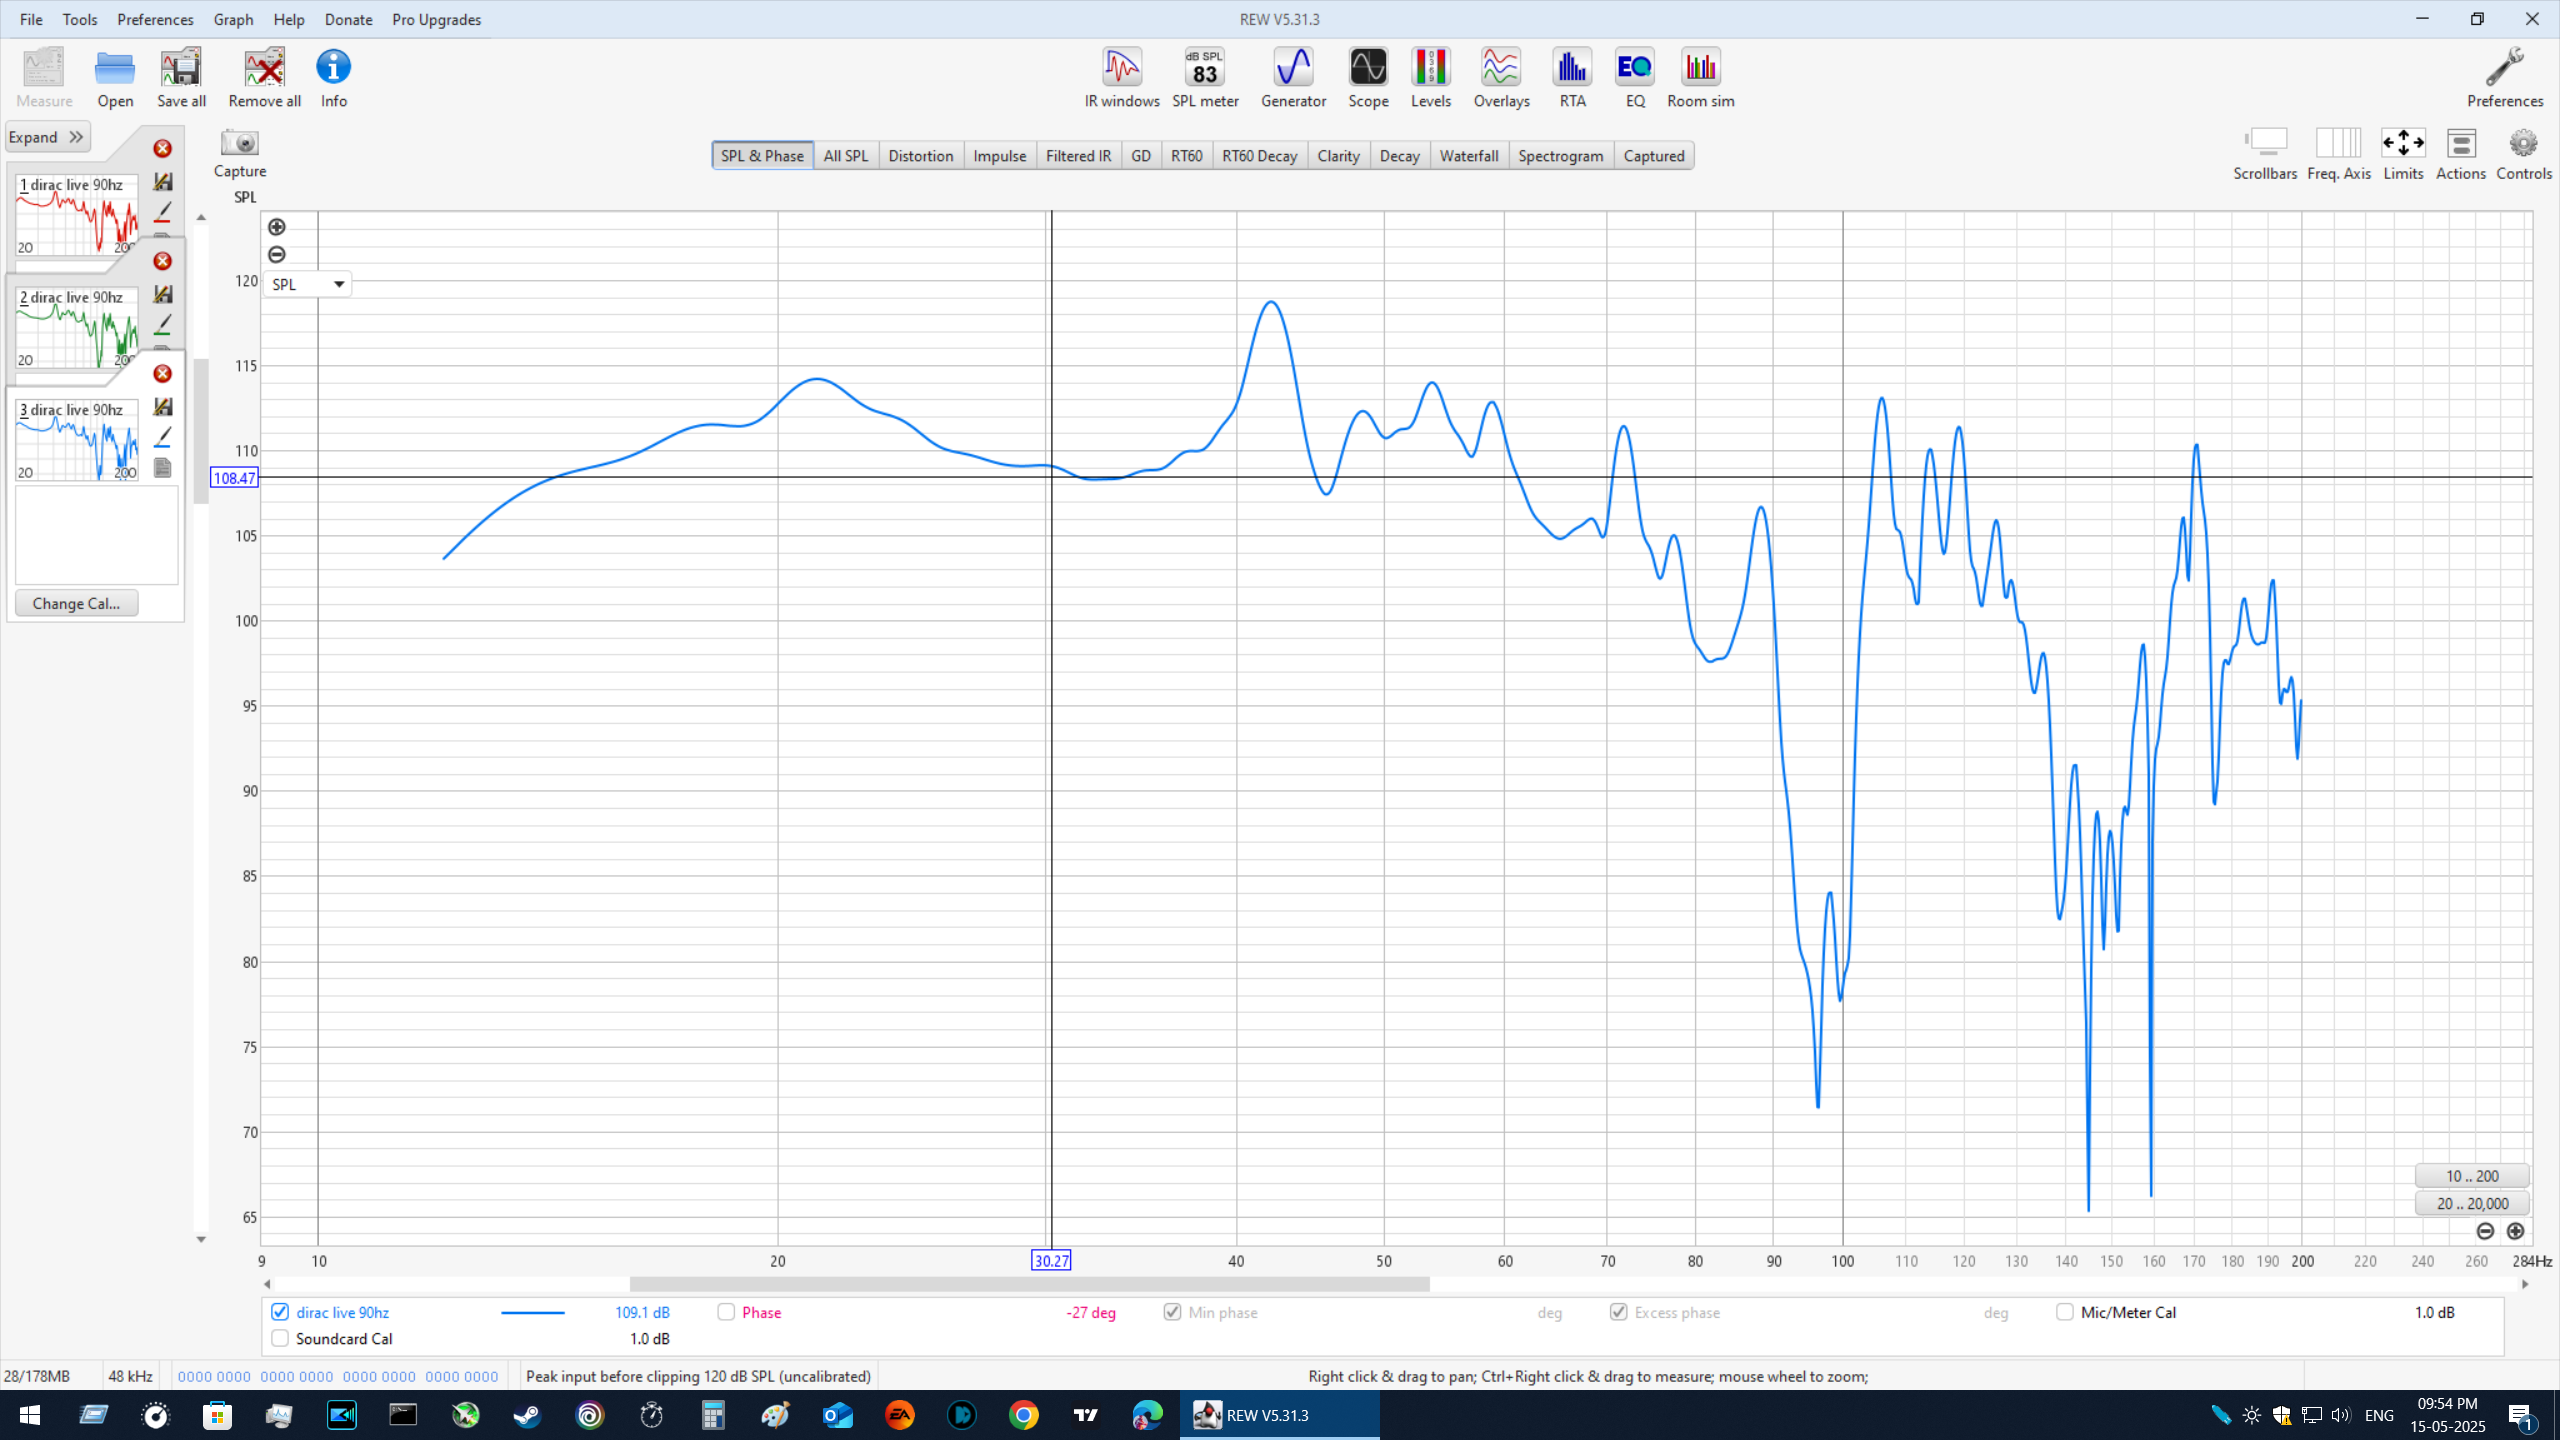The height and width of the screenshot is (1440, 2560).
Task: Click the Open folder icon
Action: tap(115, 78)
